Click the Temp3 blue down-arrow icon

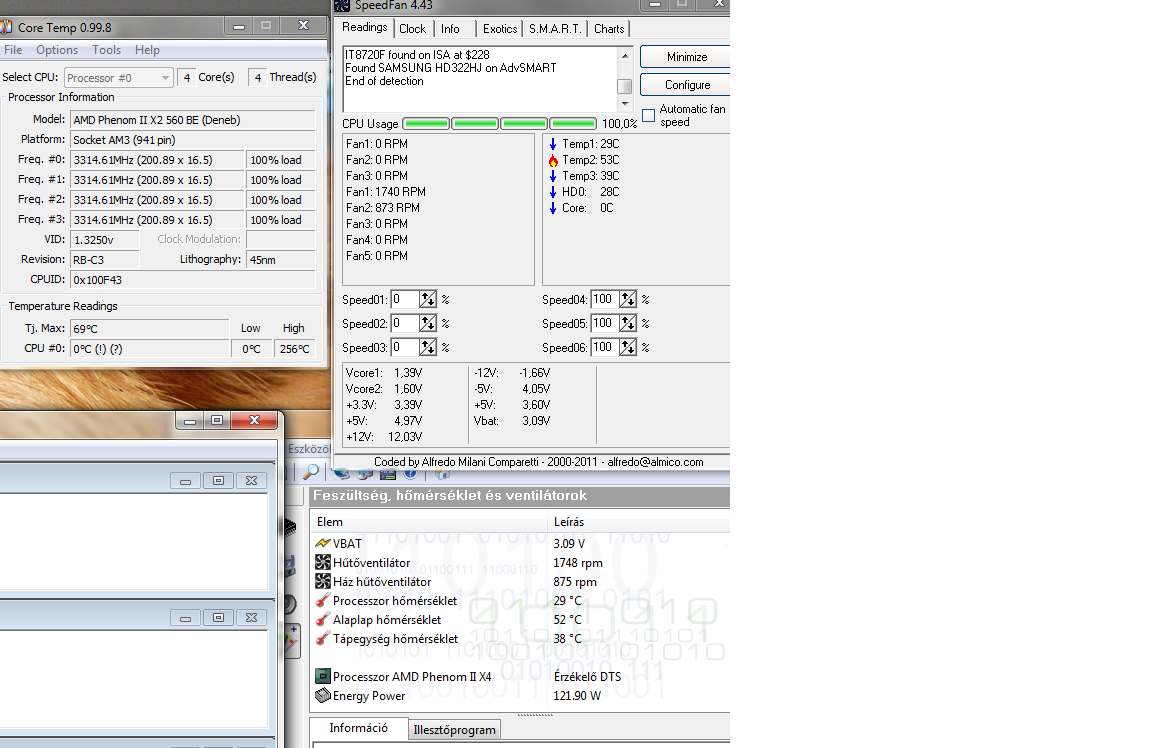coord(553,176)
